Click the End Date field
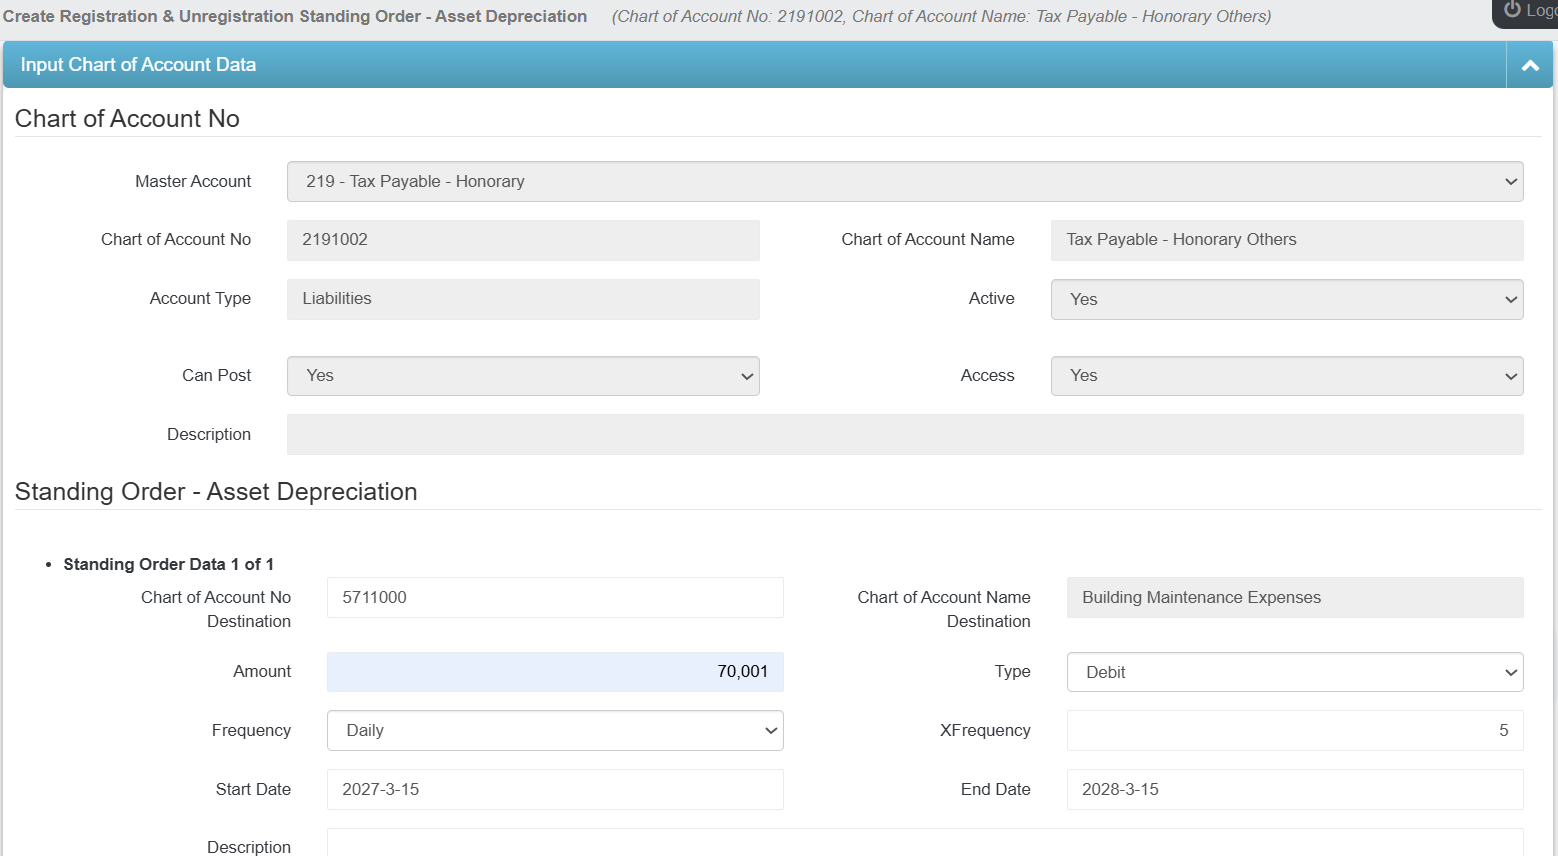 (1294, 790)
